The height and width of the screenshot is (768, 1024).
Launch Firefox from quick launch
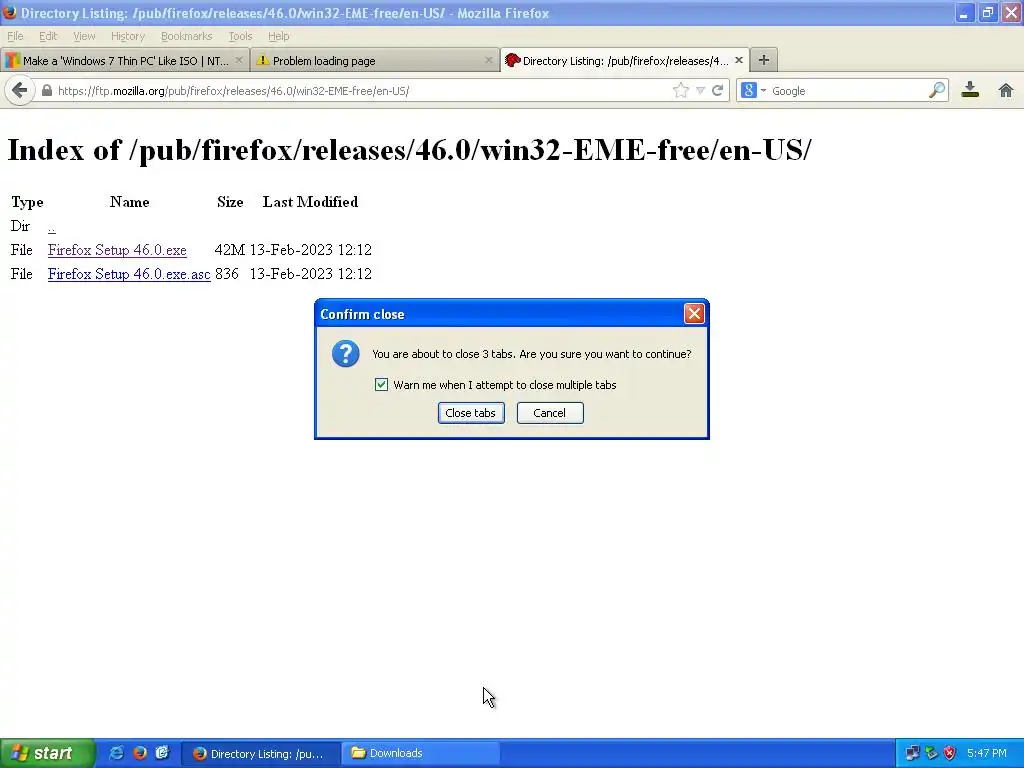tap(140, 753)
